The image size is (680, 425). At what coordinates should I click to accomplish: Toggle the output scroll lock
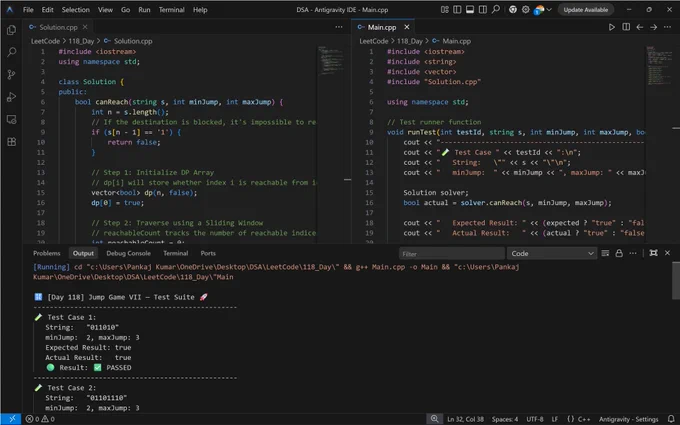click(619, 253)
